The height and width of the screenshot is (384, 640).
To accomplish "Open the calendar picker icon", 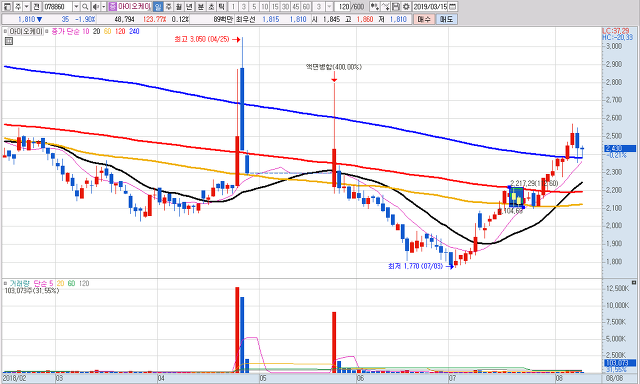I will tap(453, 7).
